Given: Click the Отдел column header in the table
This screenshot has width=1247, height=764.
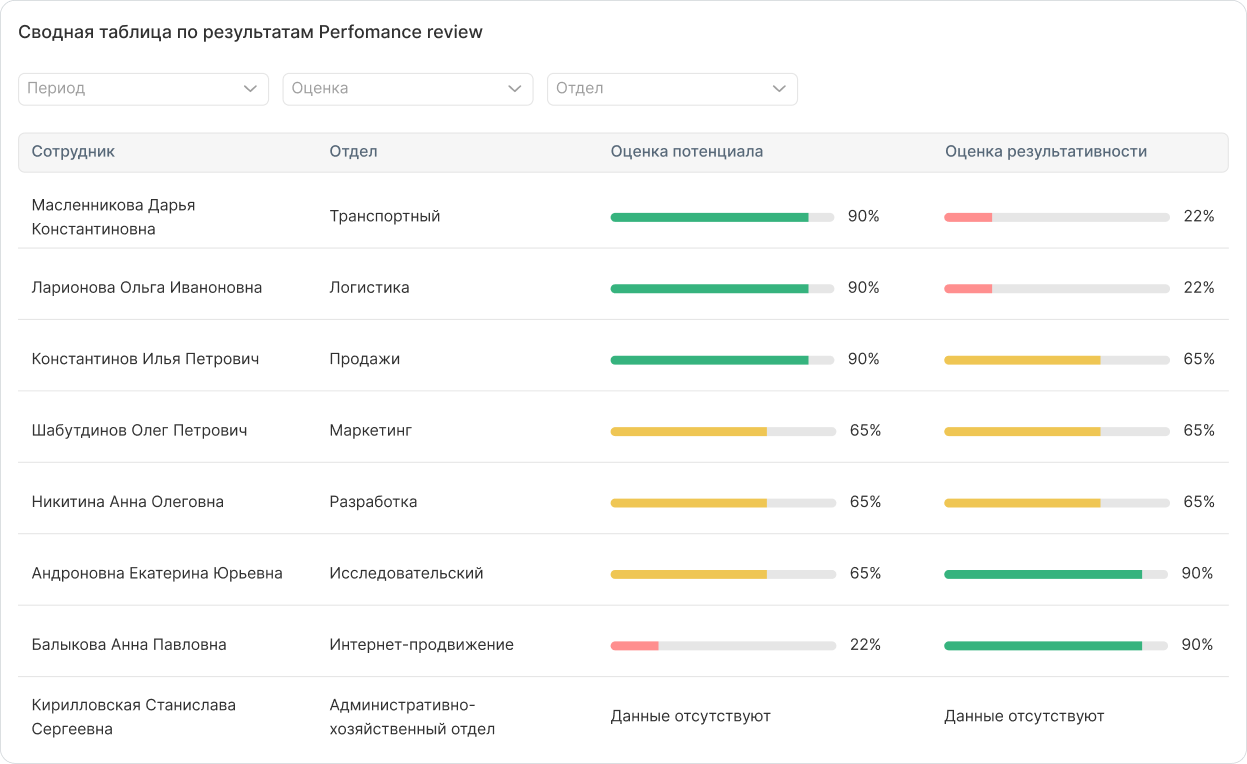Looking at the screenshot, I should pyautogui.click(x=353, y=152).
